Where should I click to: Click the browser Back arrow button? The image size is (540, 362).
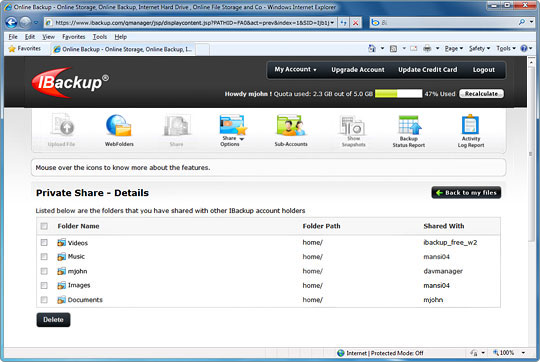[11, 23]
